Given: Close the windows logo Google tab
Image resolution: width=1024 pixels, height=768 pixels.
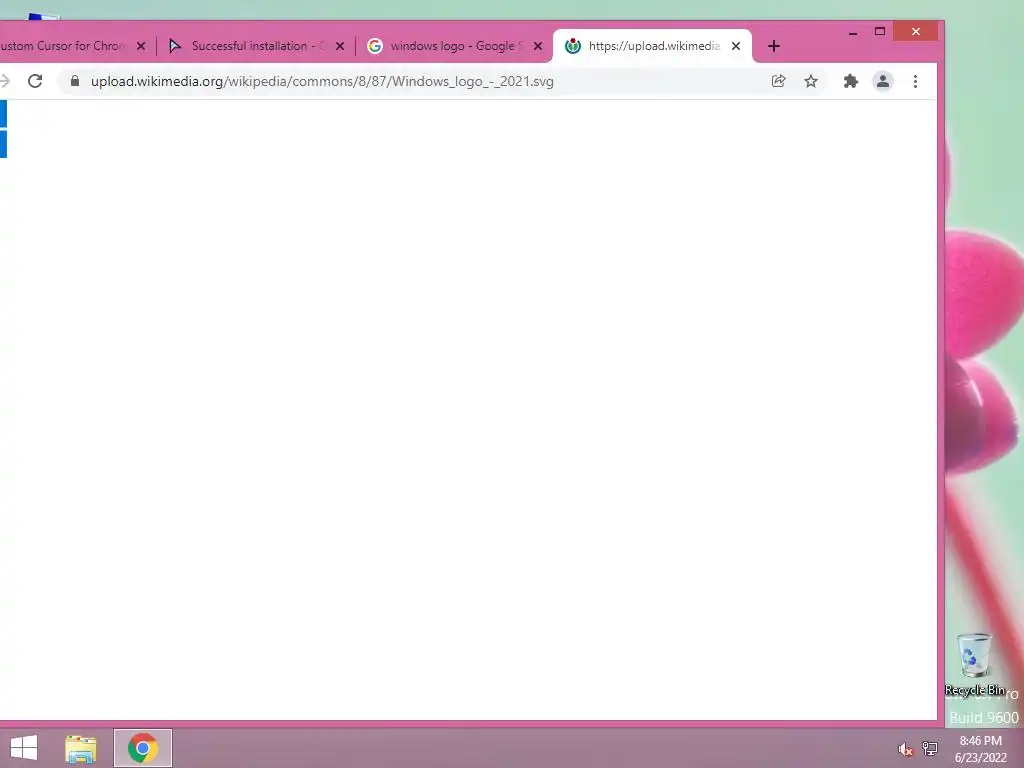Looking at the screenshot, I should click(537, 46).
